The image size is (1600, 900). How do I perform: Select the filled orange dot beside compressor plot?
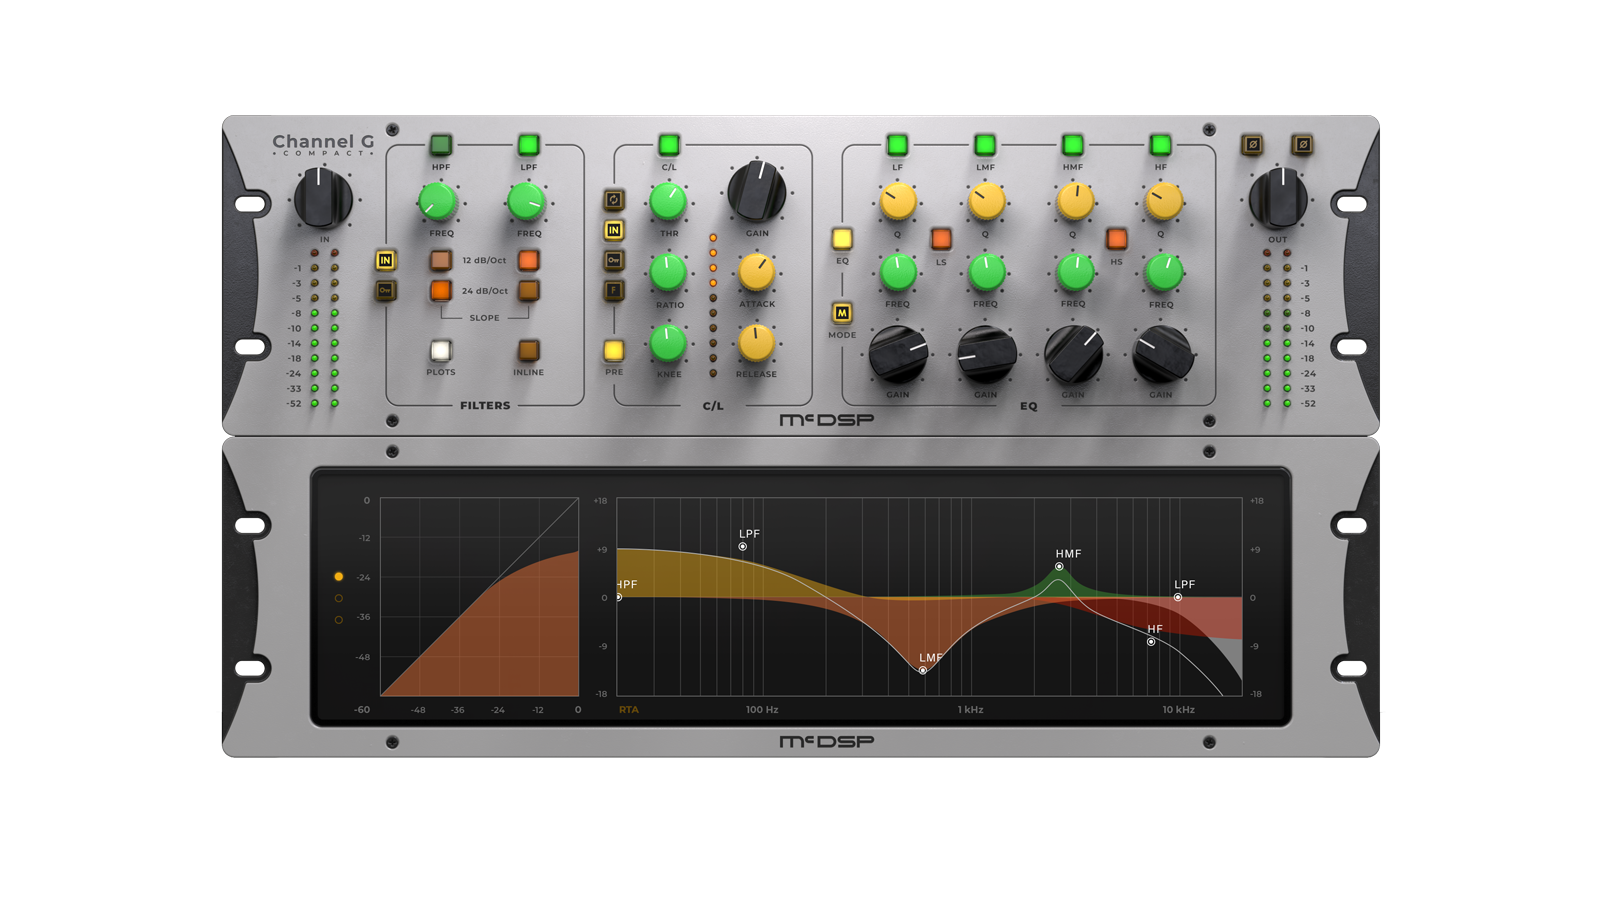tap(339, 577)
